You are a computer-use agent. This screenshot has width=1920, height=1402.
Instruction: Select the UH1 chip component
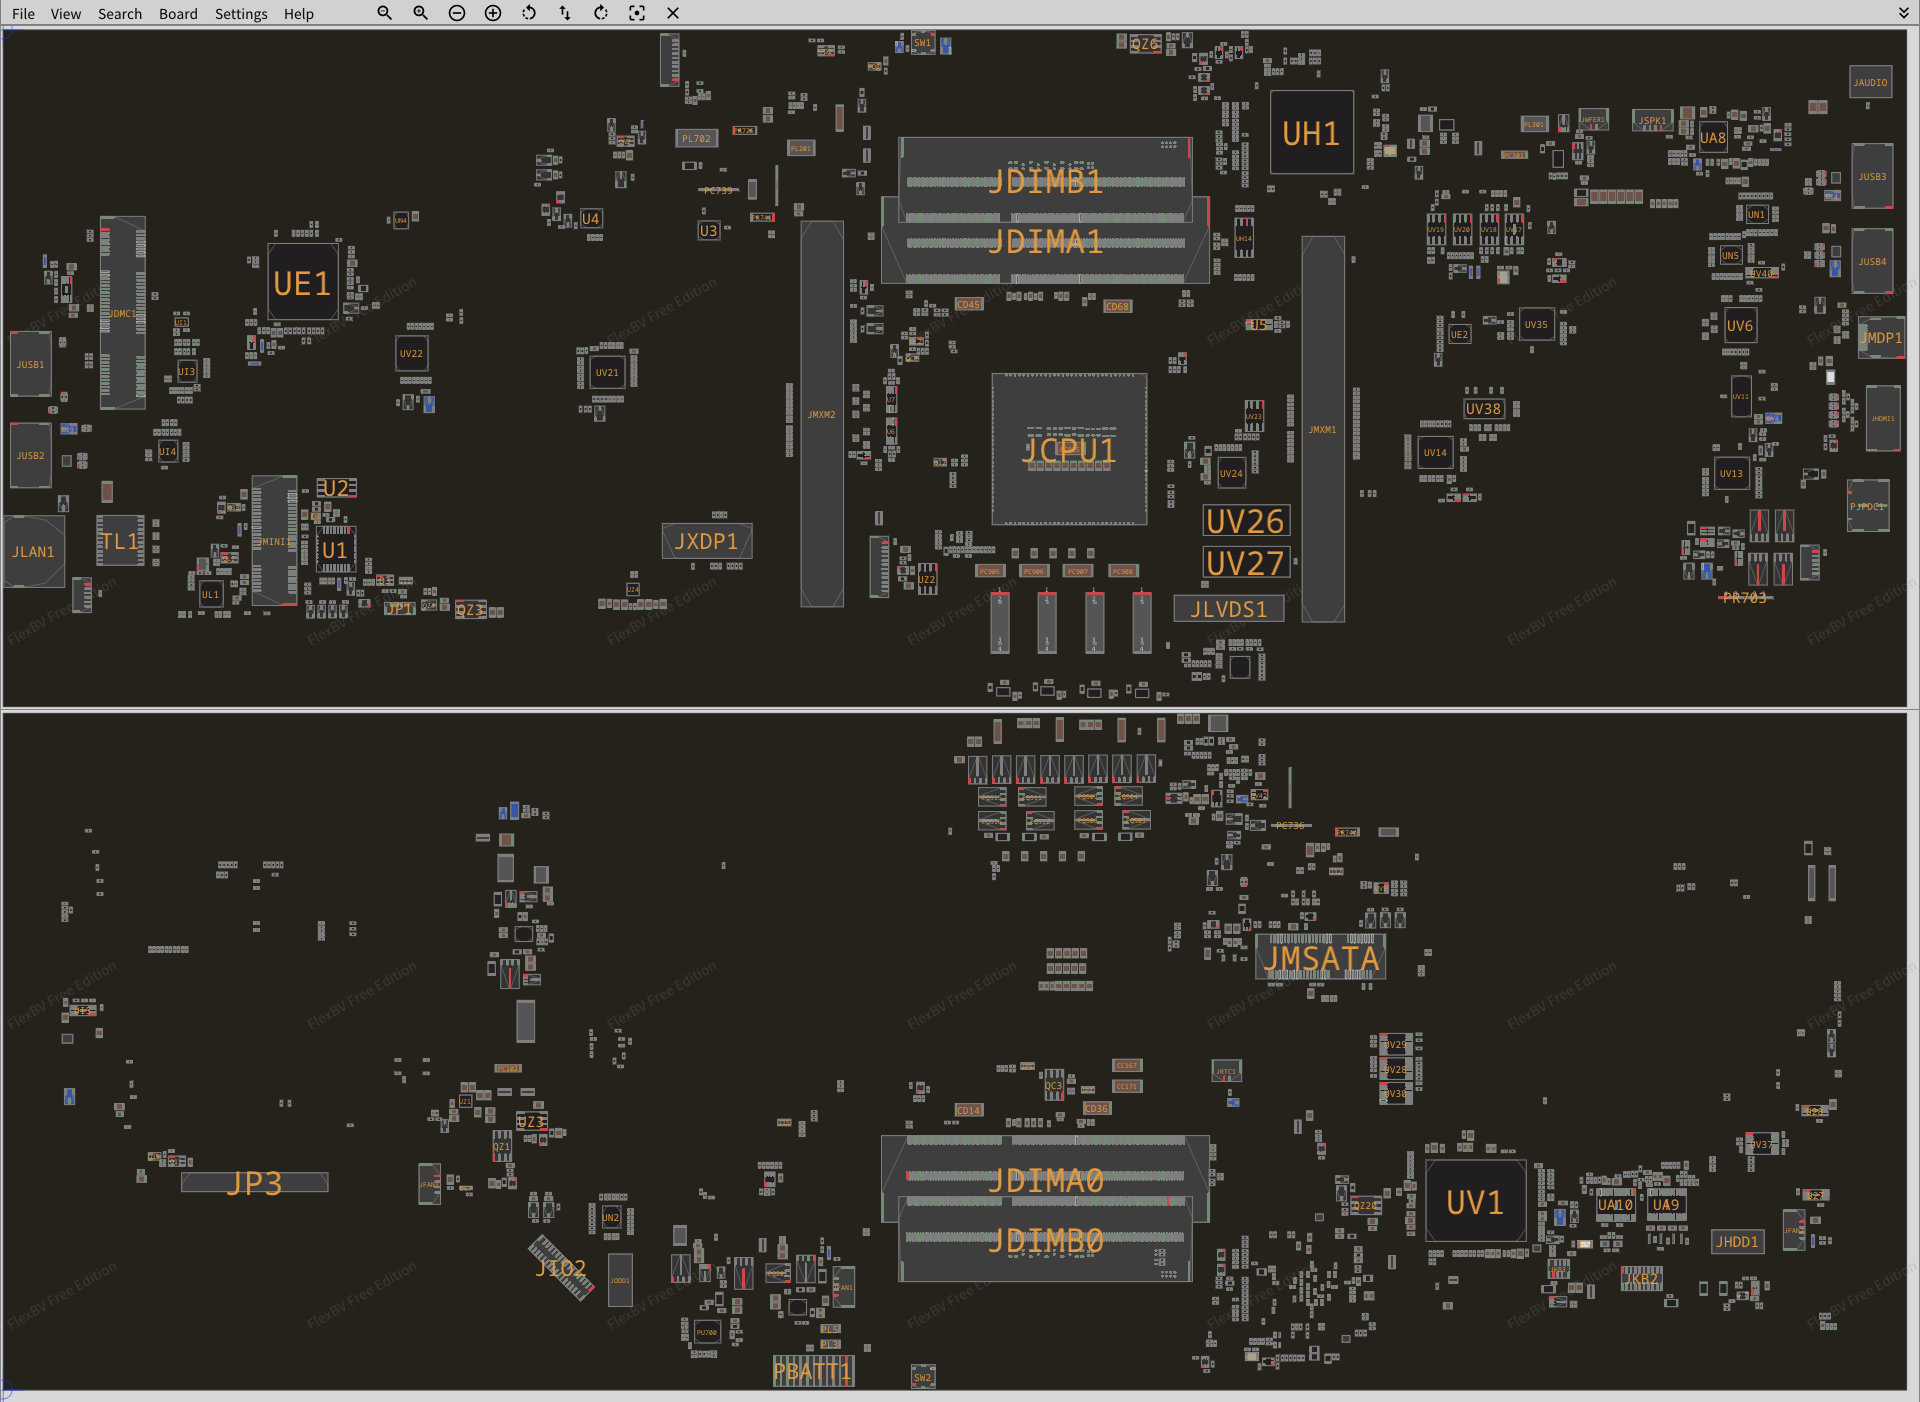(1311, 133)
